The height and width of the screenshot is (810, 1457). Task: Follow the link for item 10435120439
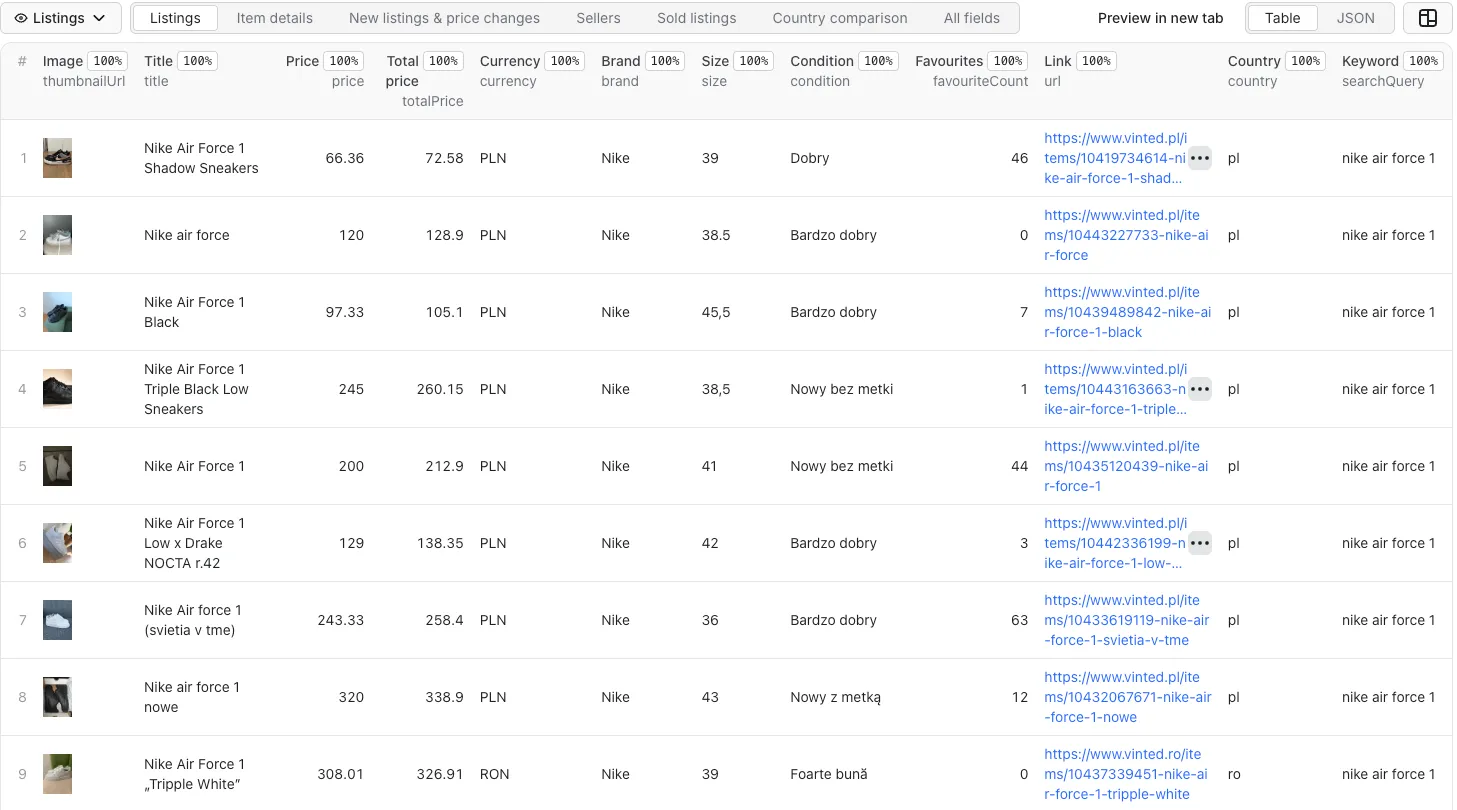point(1125,466)
